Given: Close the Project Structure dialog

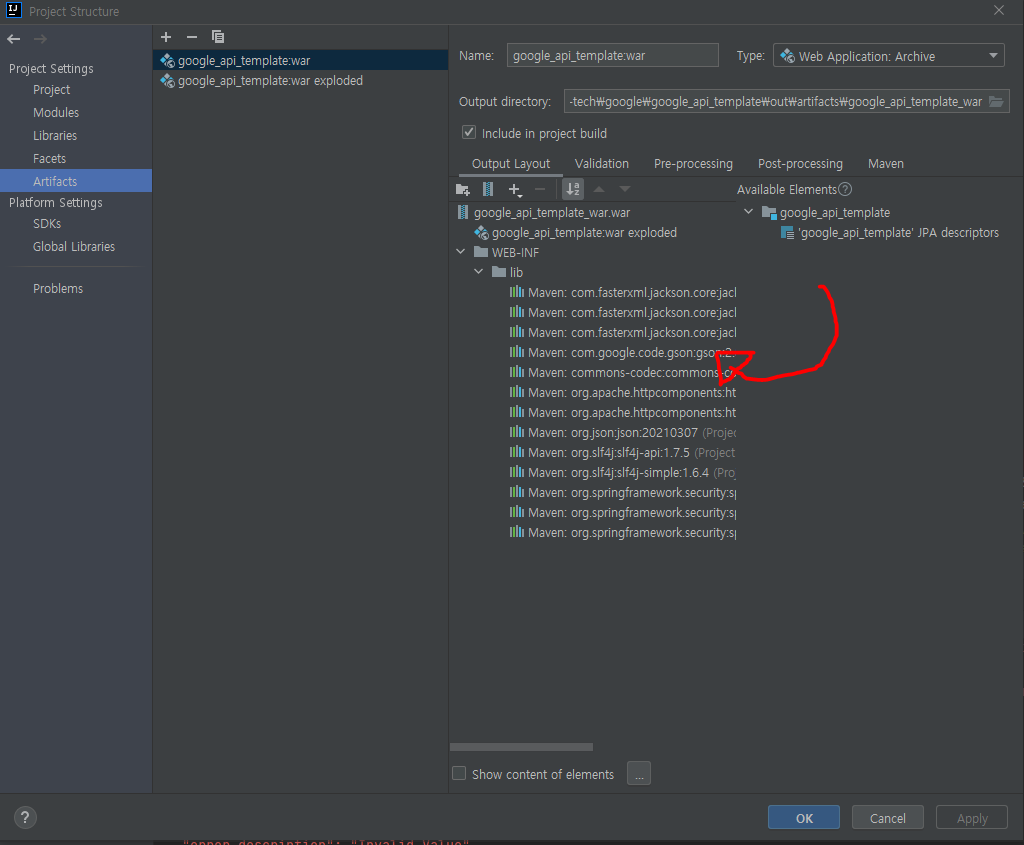Looking at the screenshot, I should pyautogui.click(x=999, y=10).
